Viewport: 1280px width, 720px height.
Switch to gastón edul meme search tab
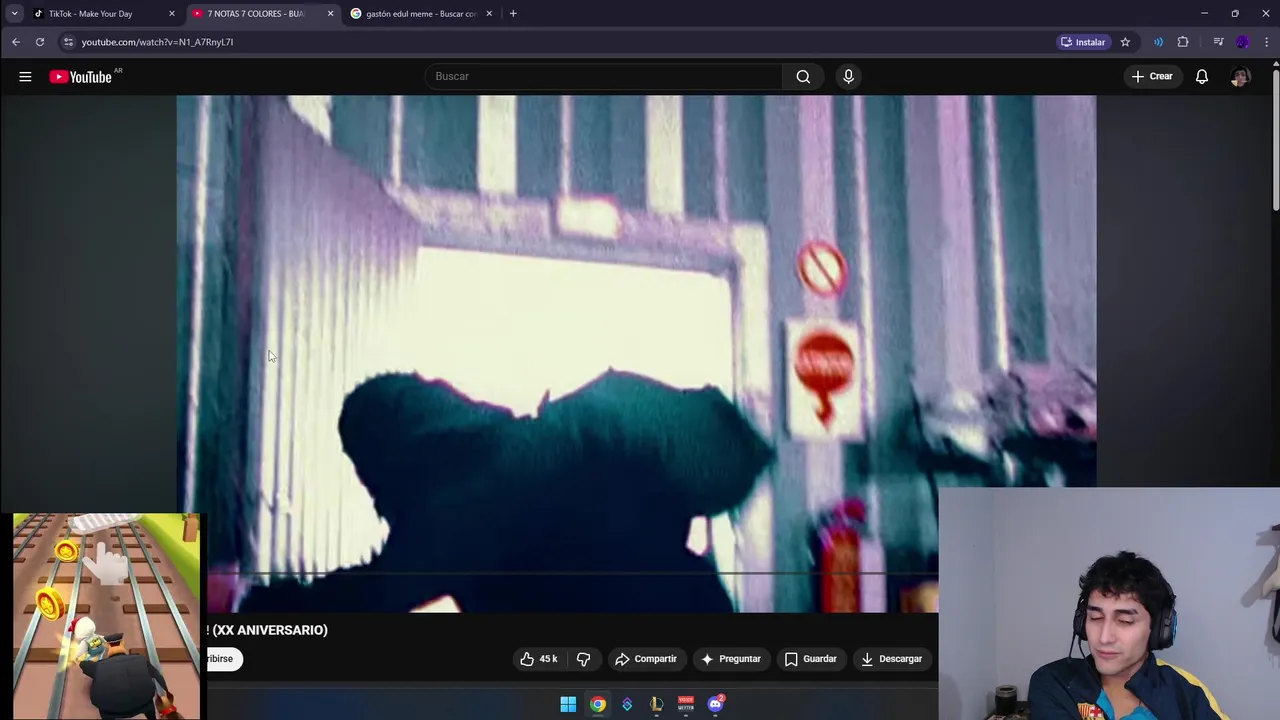click(x=423, y=14)
